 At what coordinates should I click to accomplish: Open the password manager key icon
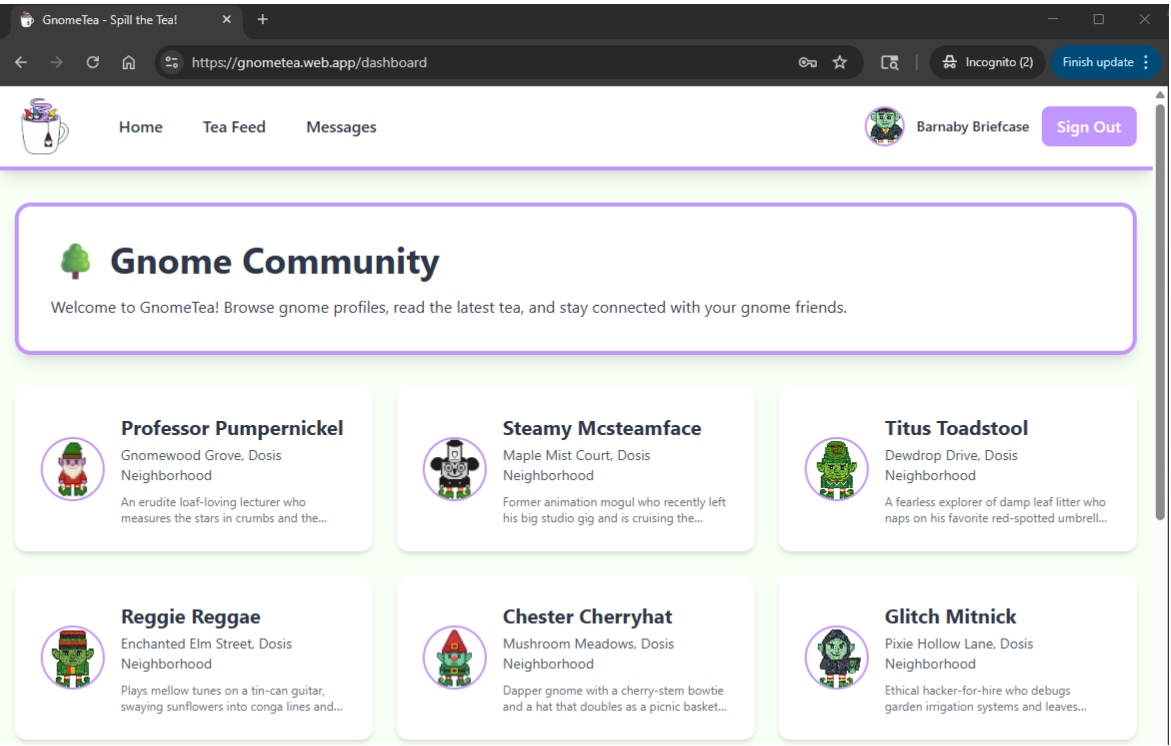pyautogui.click(x=806, y=61)
